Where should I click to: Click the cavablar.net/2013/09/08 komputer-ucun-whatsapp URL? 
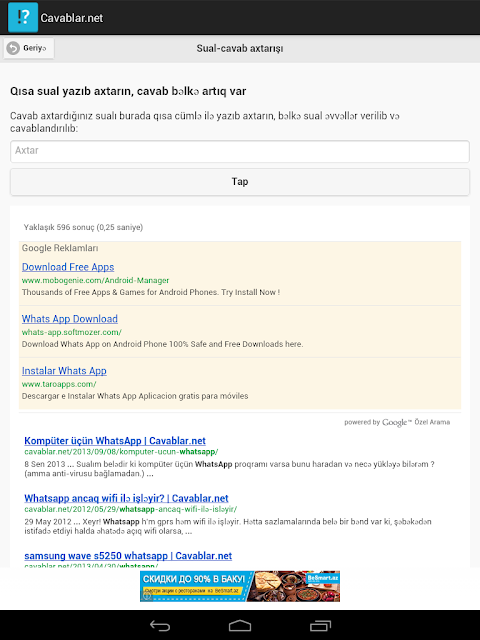tap(121, 452)
